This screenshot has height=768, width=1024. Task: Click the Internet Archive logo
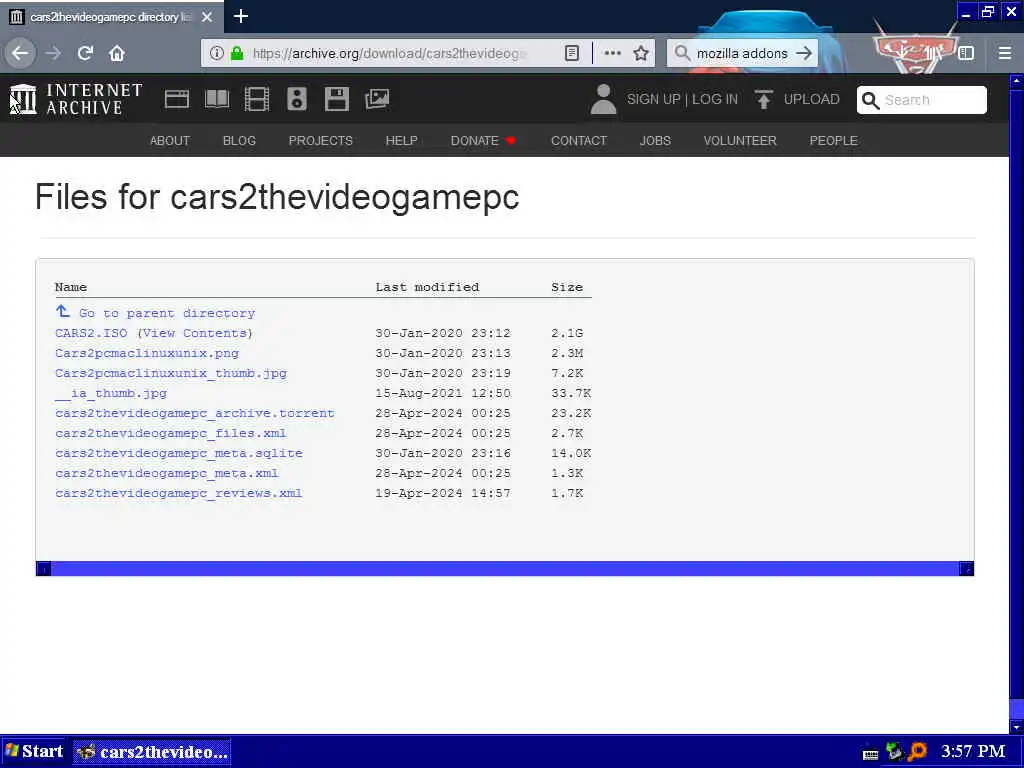tap(76, 99)
